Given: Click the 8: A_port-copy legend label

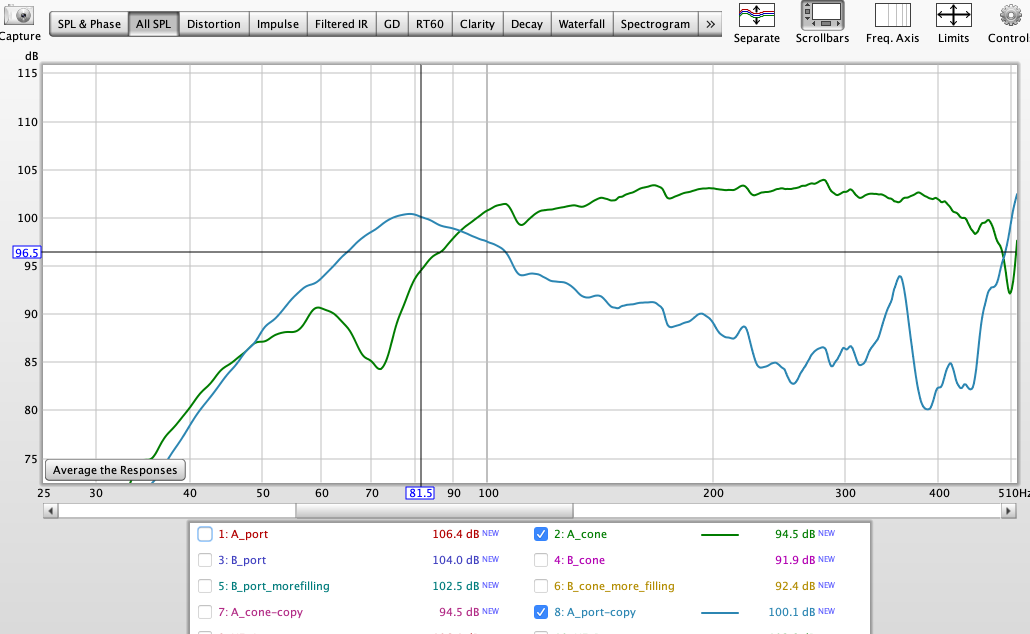Looking at the screenshot, I should point(595,612).
